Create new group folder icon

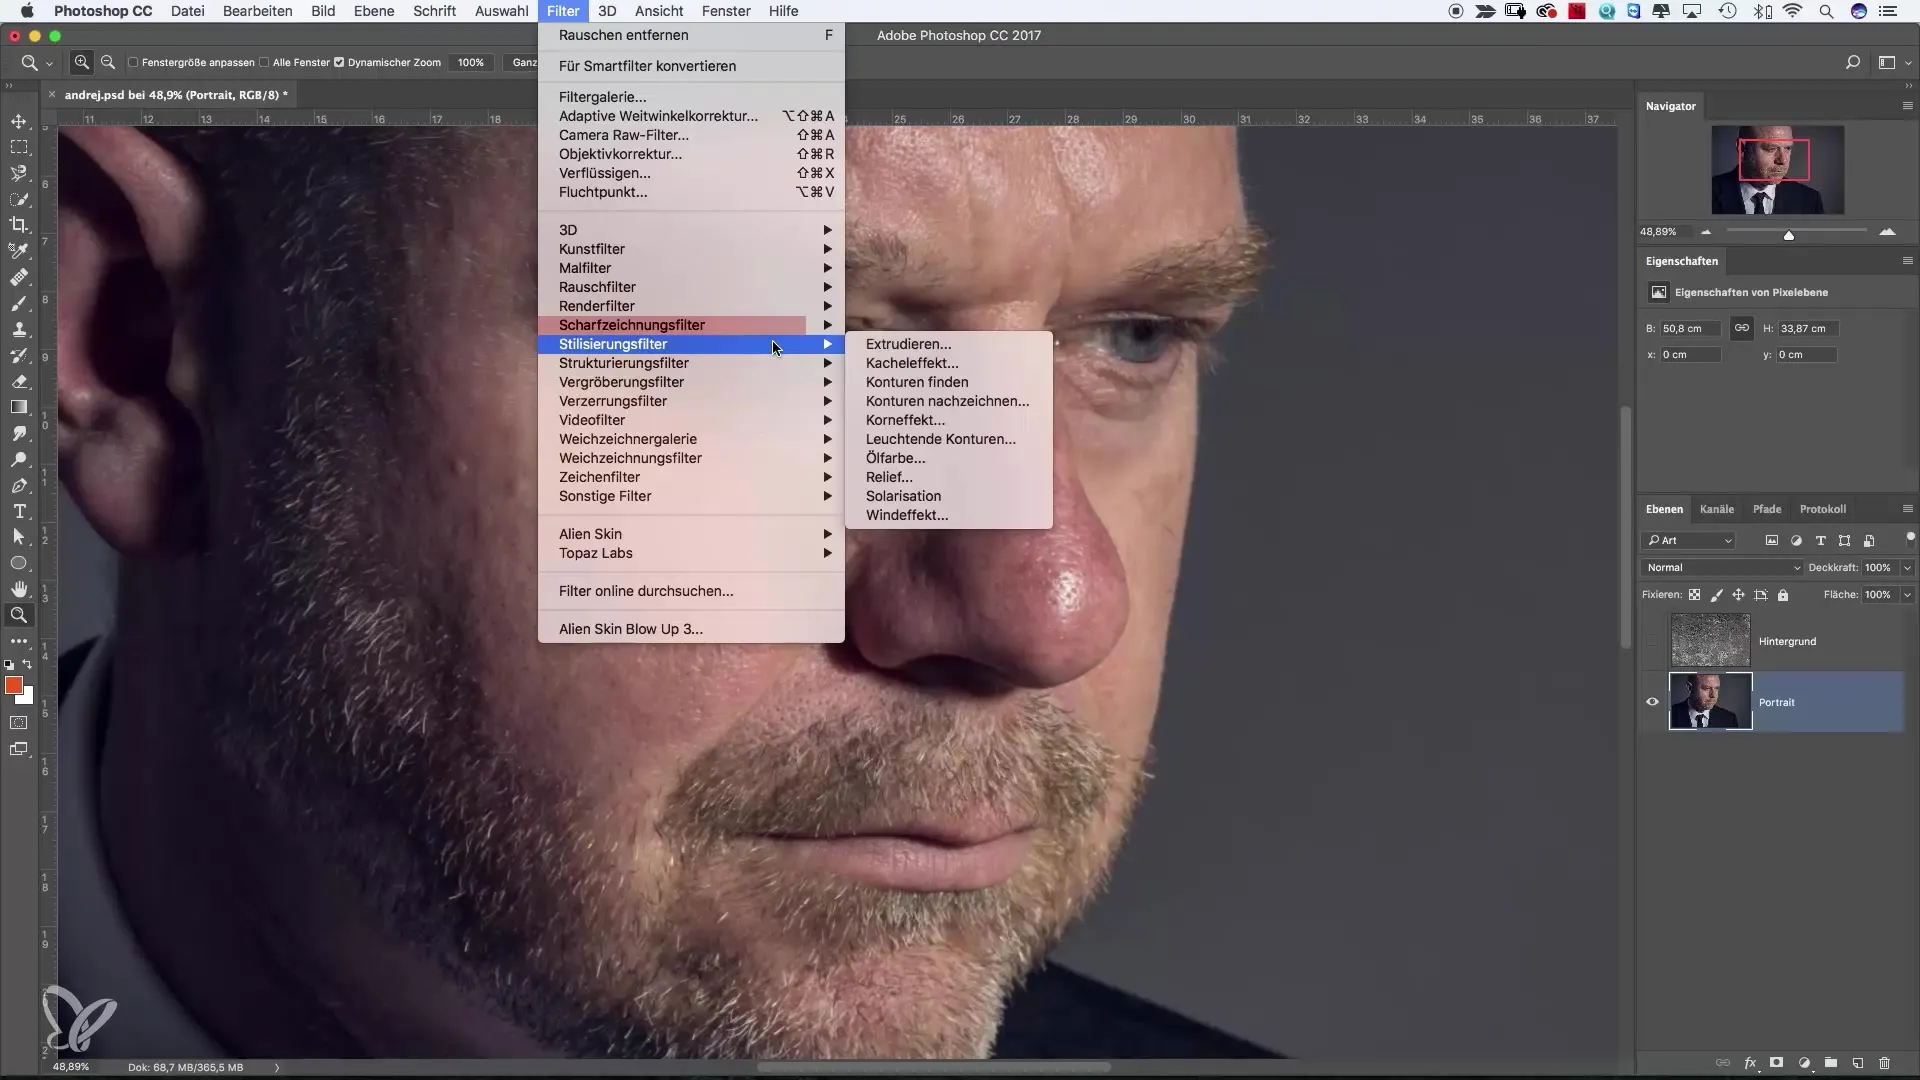[x=1830, y=1063]
